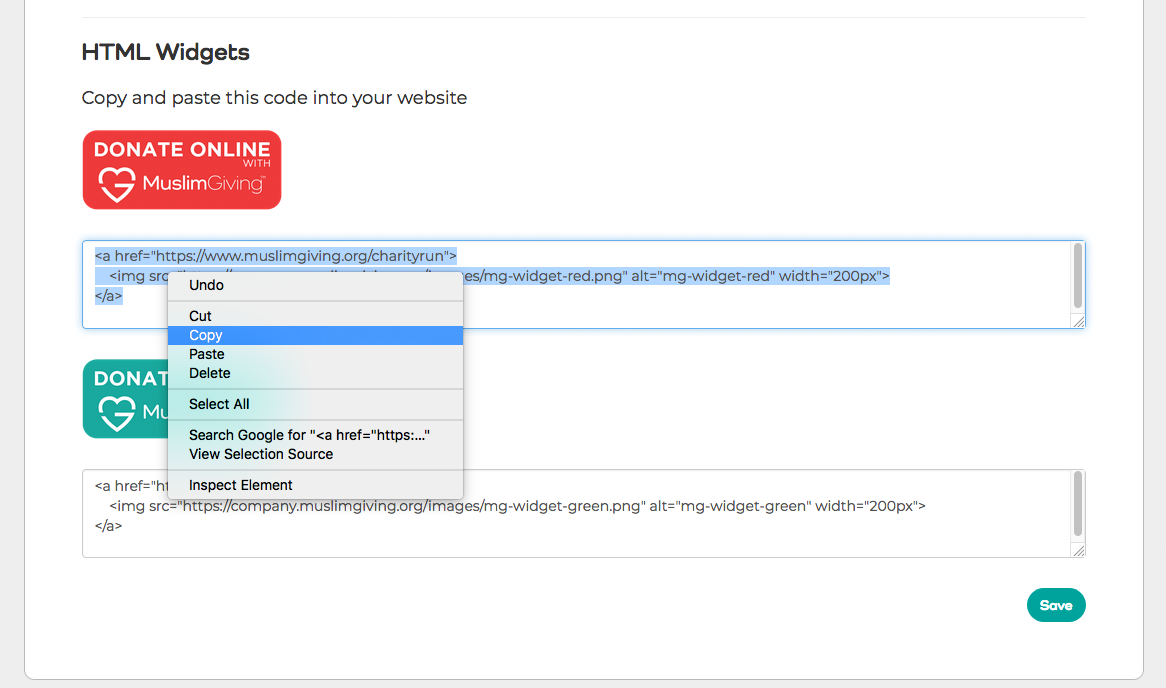Screen dimensions: 1166x688
Task: Choose Undo from the context menu
Action: [315, 285]
